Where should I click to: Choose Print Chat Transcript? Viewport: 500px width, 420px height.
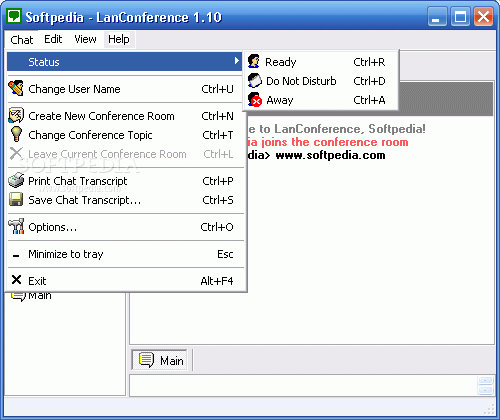pyautogui.click(x=125, y=181)
